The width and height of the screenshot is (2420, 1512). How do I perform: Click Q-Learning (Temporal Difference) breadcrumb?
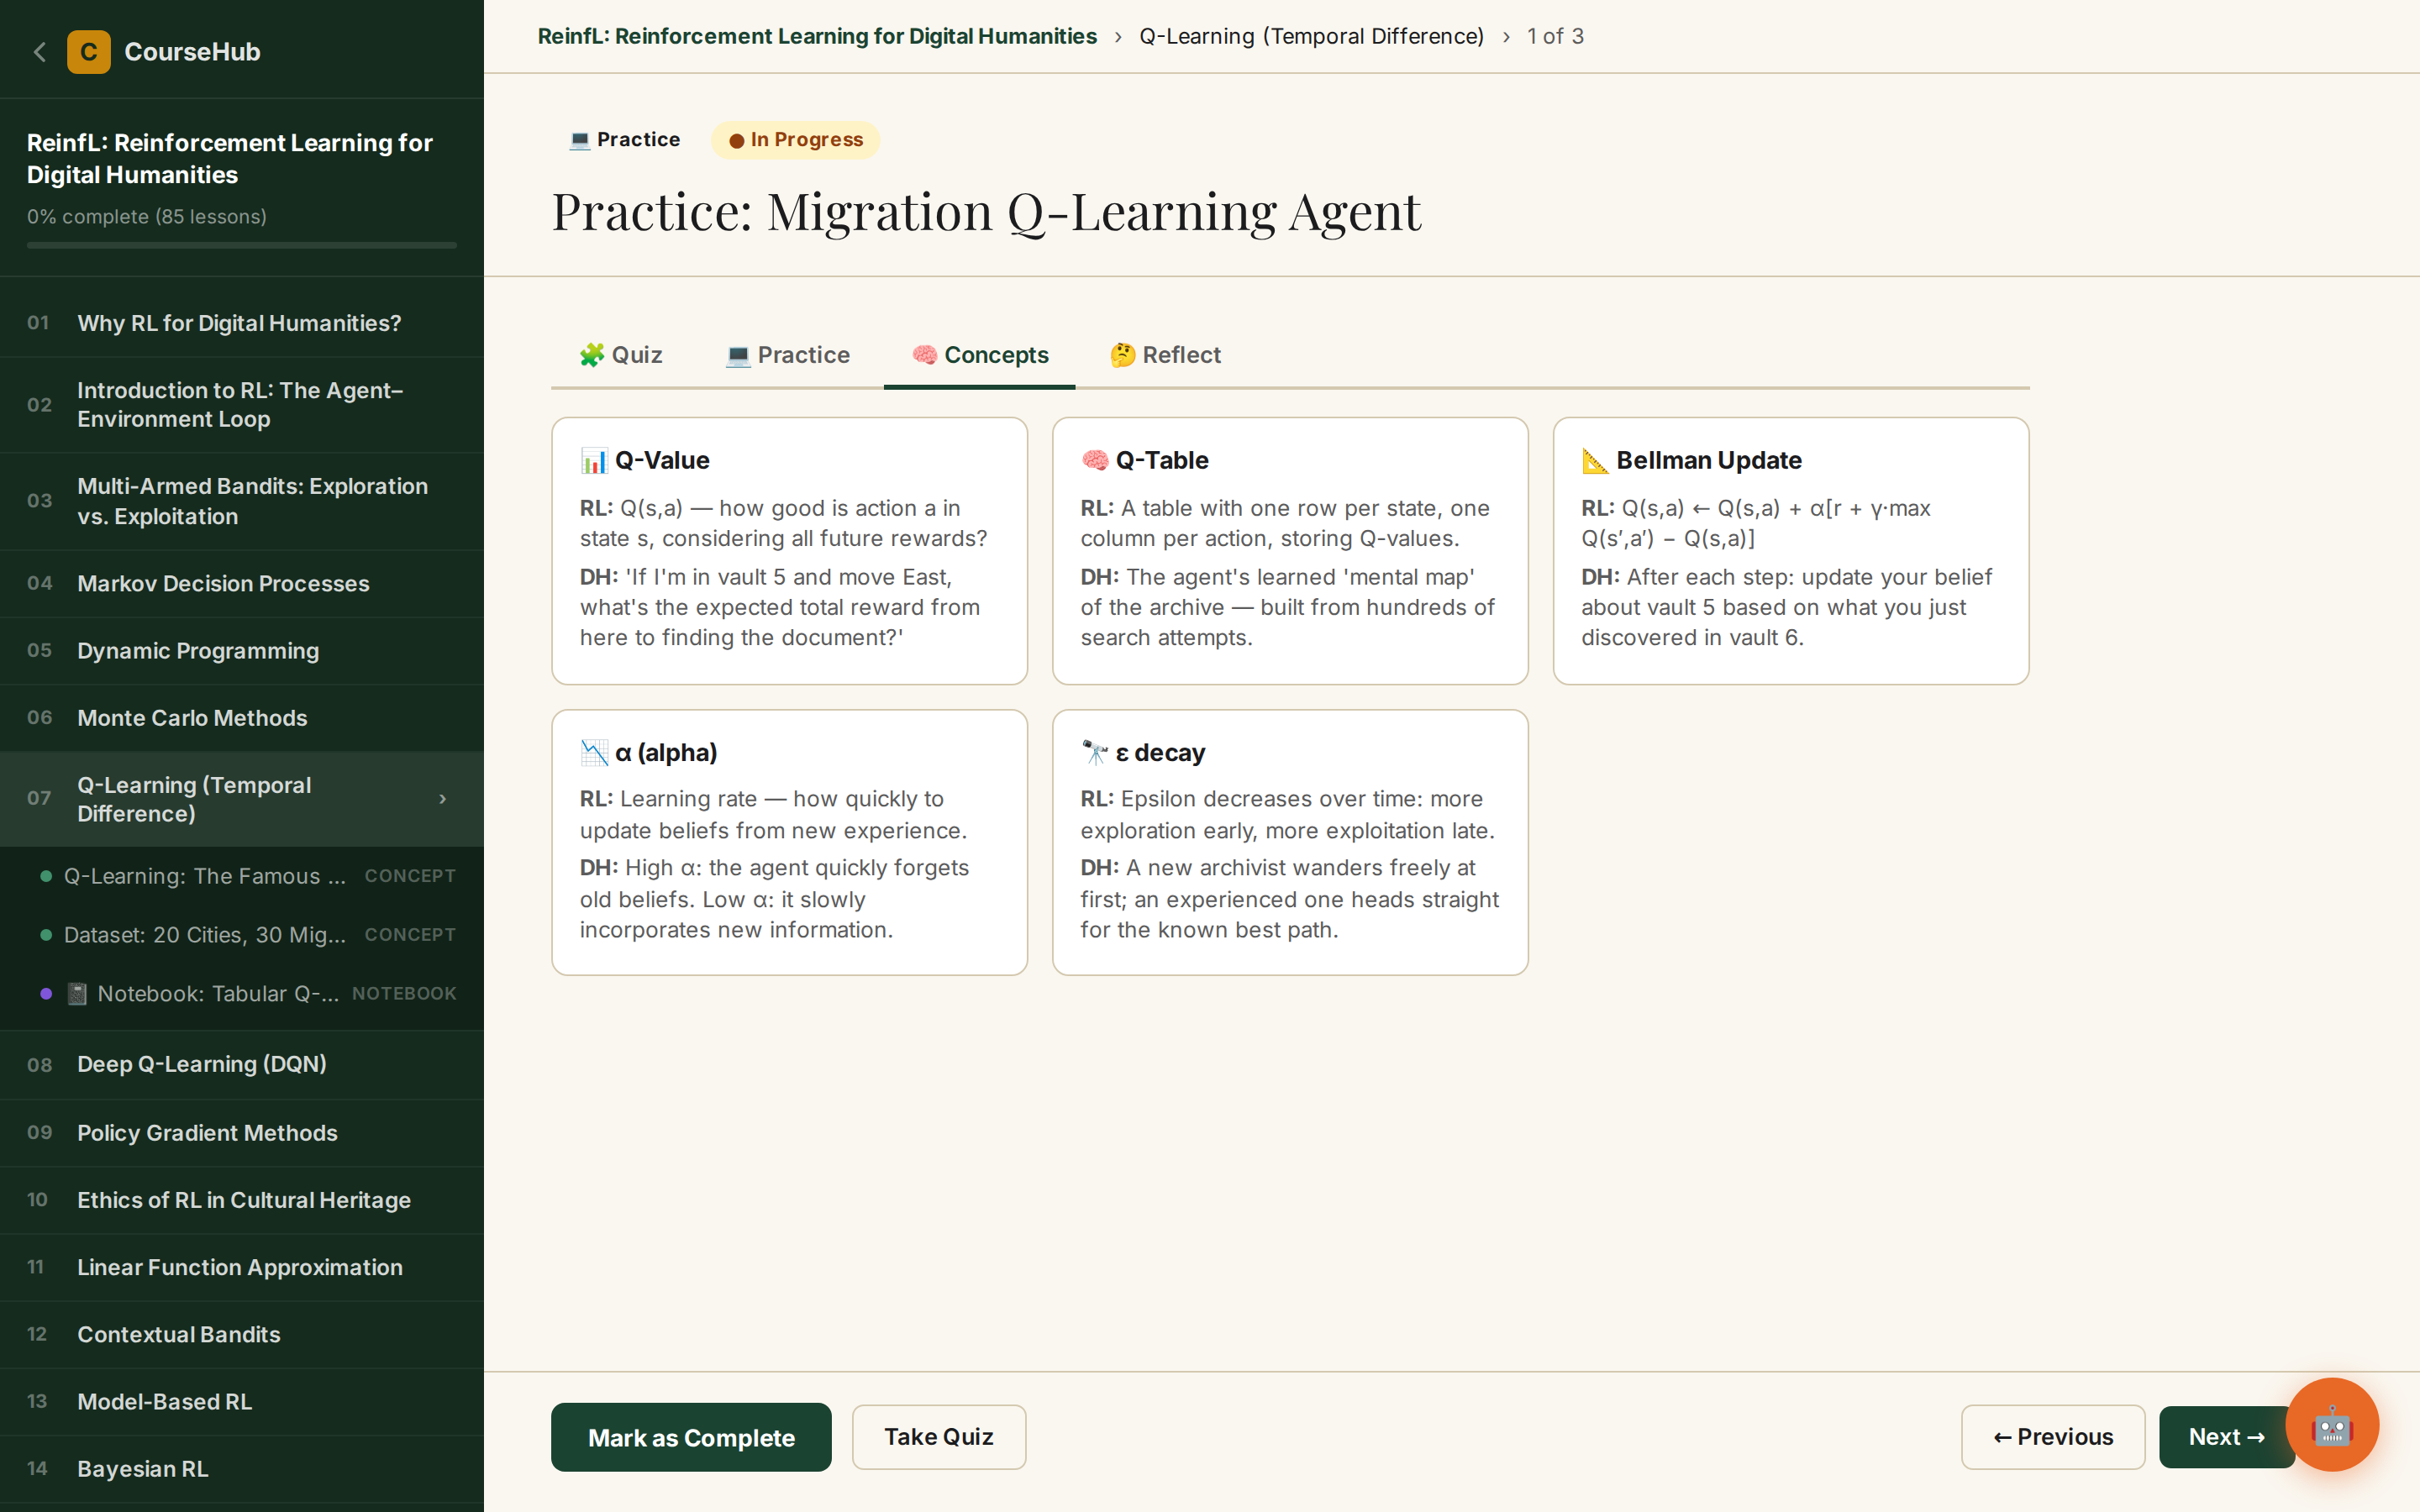1312,36
